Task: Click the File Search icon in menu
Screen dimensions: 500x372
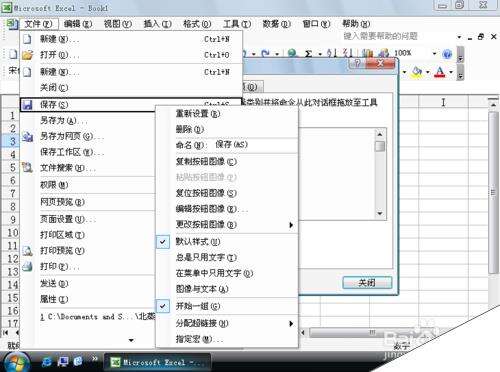Action: click(27, 168)
